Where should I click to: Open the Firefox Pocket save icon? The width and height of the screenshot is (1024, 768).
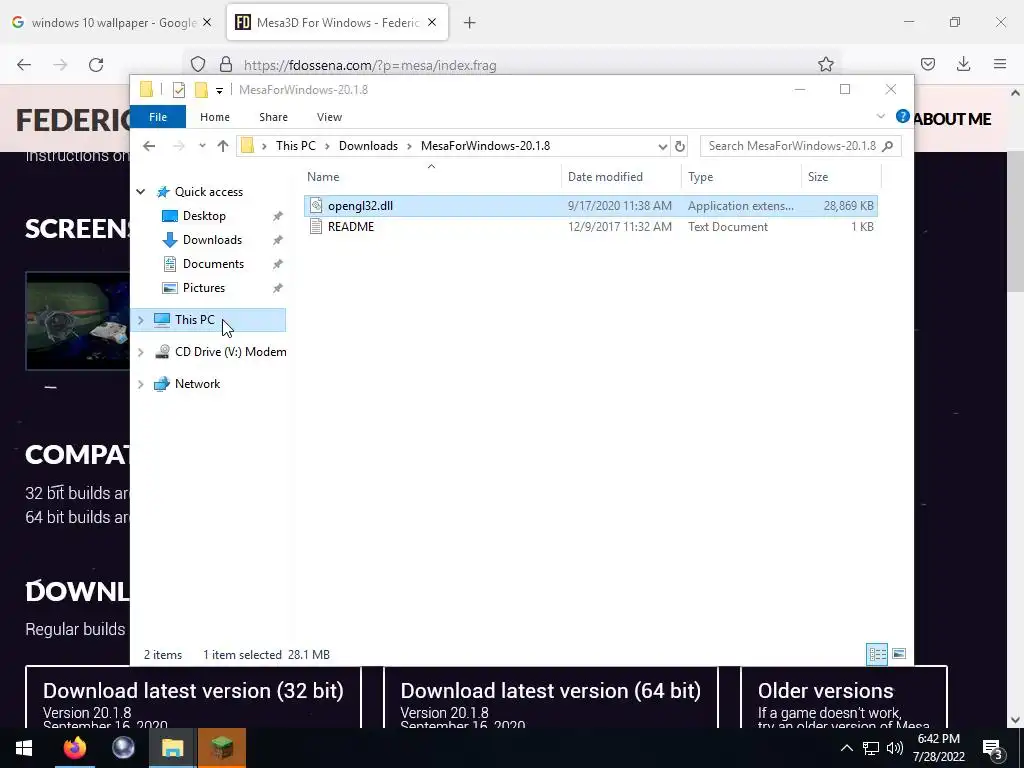(927, 64)
